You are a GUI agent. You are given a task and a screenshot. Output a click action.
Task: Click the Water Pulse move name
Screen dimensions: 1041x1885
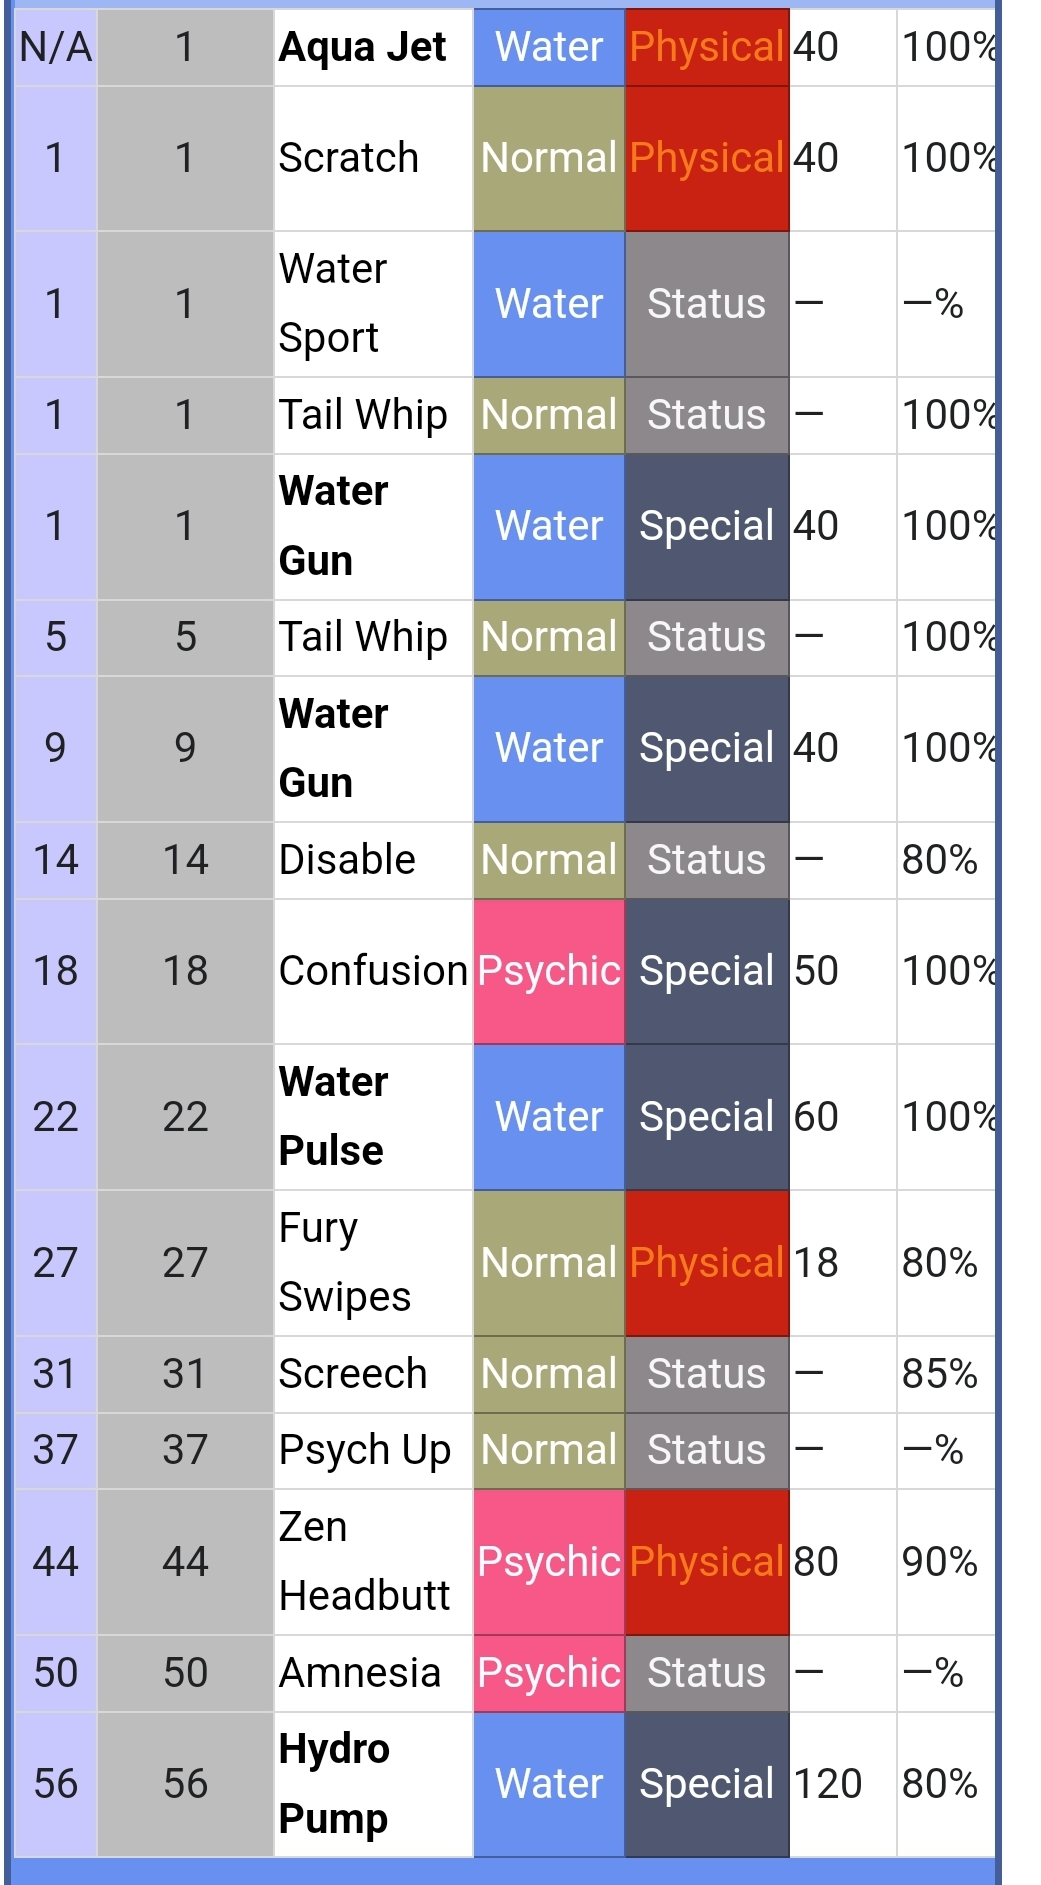333,1116
